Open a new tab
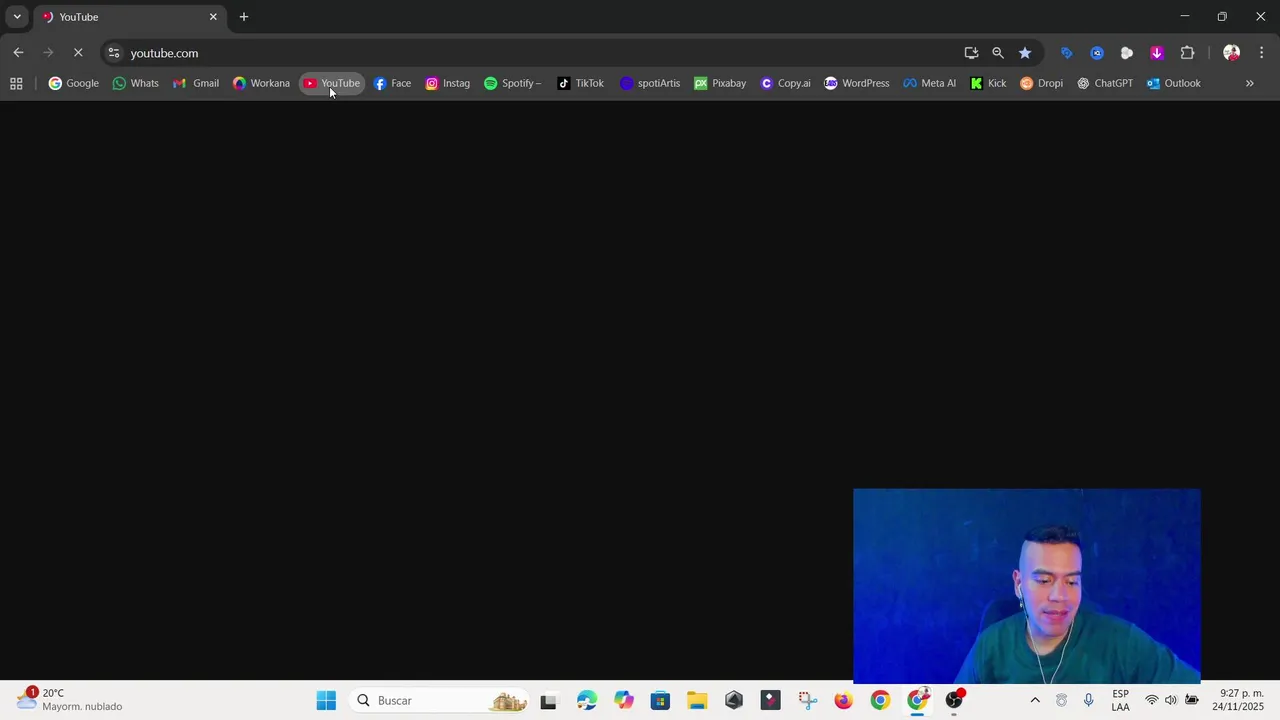This screenshot has width=1280, height=720. click(244, 17)
